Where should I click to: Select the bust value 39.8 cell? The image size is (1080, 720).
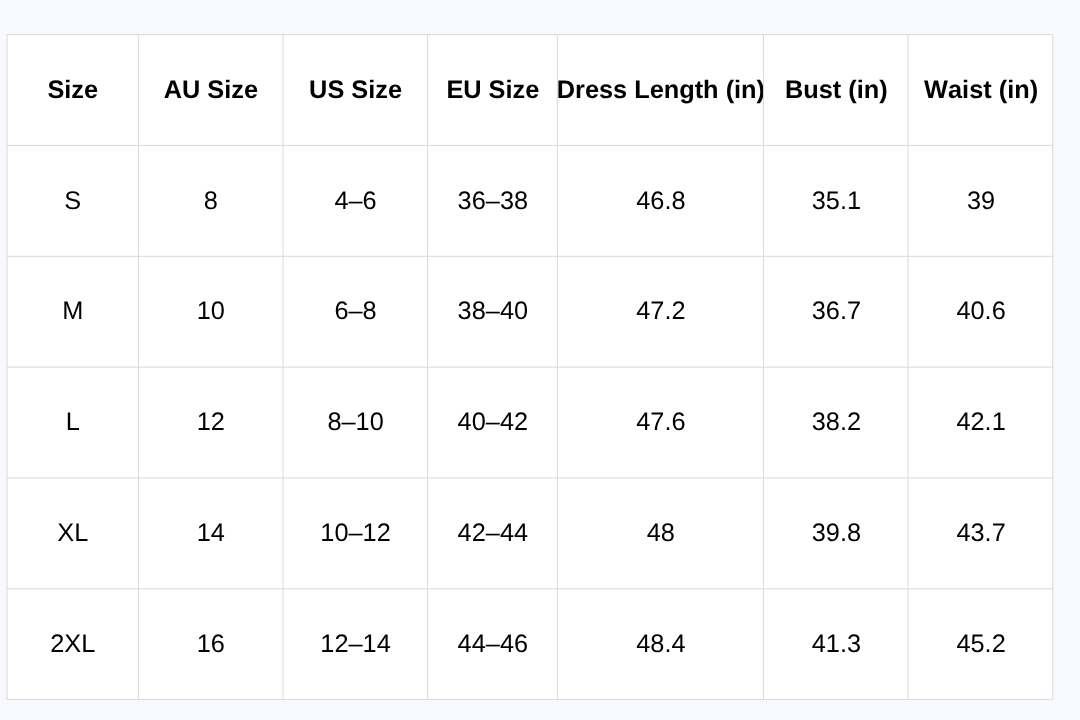(x=836, y=533)
